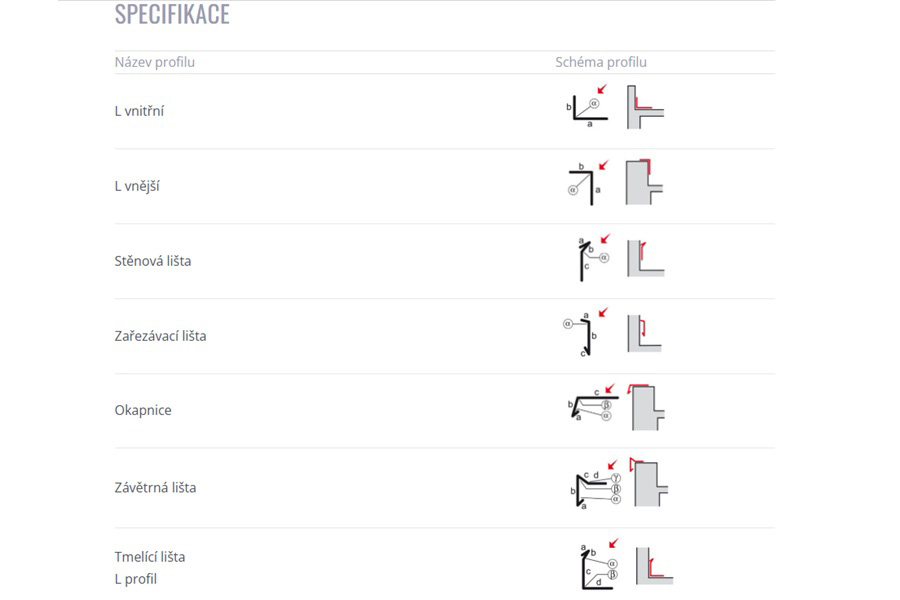
Task: Click the Stěnová lišta installation schematic
Action: [646, 258]
